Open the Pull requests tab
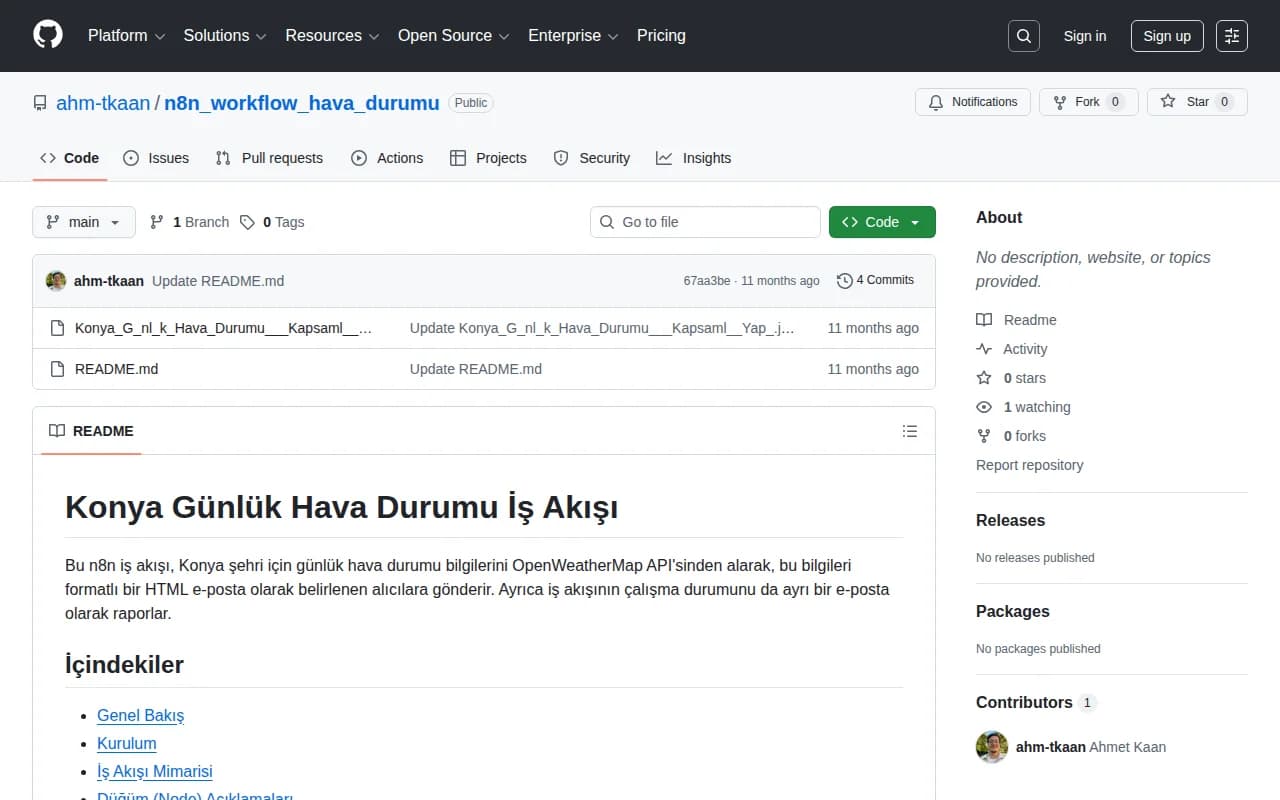 pos(269,157)
